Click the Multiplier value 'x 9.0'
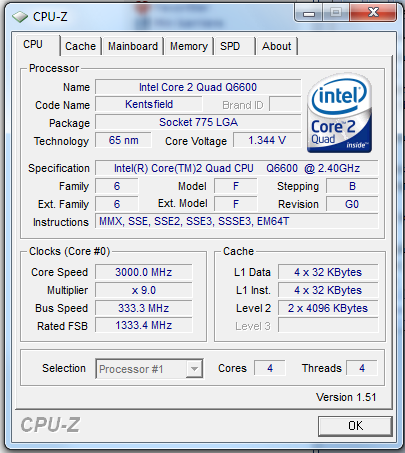 (x=144, y=290)
